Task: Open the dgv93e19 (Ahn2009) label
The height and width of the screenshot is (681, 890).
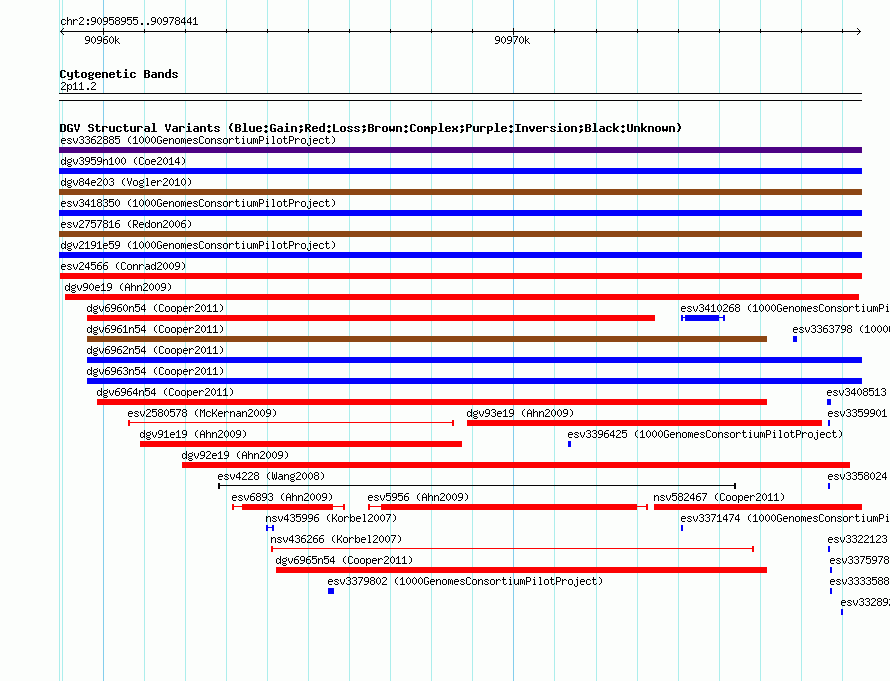Action: 520,413
